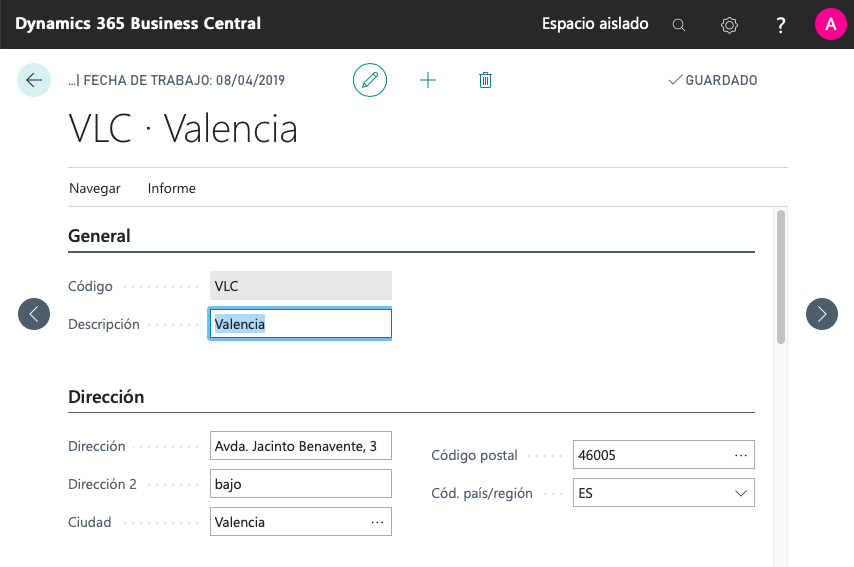Click the plus icon to create new record

[x=428, y=80]
